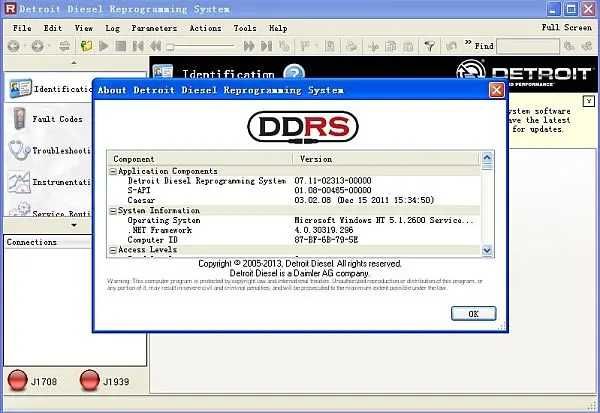Click the toolbar icon left of Copy

pyautogui.click(x=373, y=46)
